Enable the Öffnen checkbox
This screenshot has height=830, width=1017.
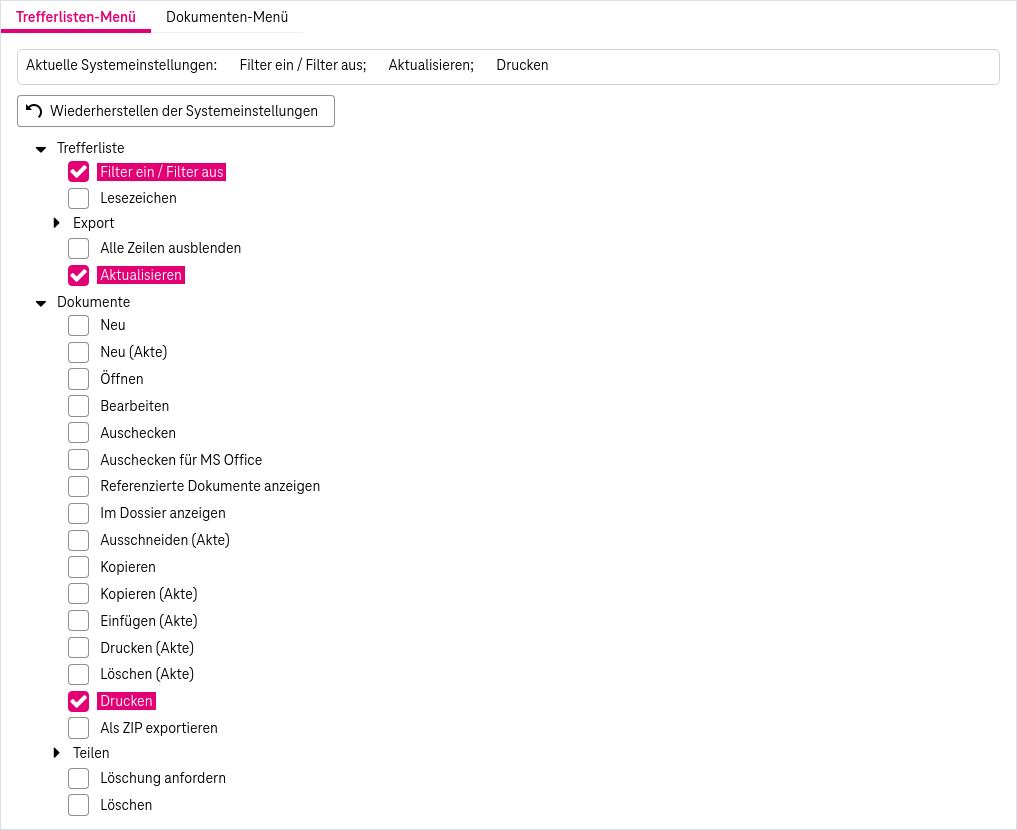78,379
